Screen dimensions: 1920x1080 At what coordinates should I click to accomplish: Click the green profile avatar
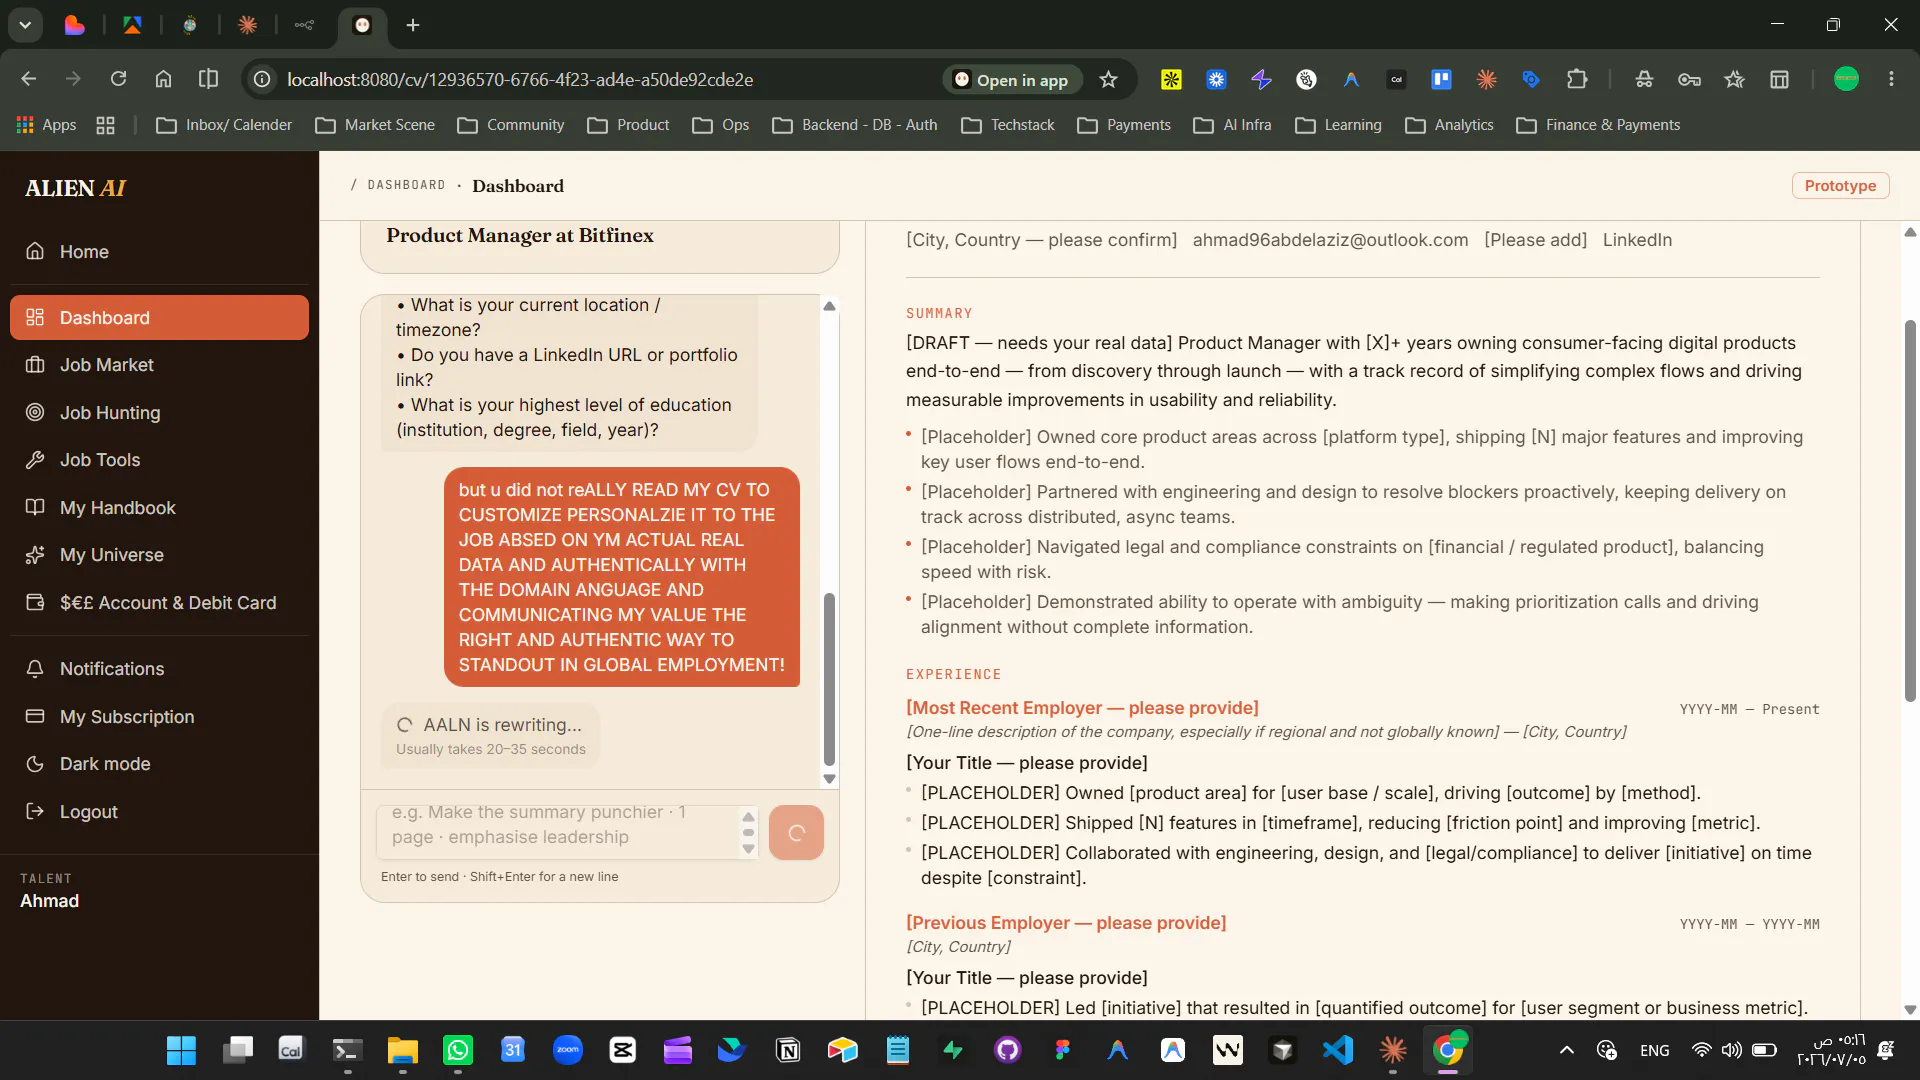tap(1846, 79)
